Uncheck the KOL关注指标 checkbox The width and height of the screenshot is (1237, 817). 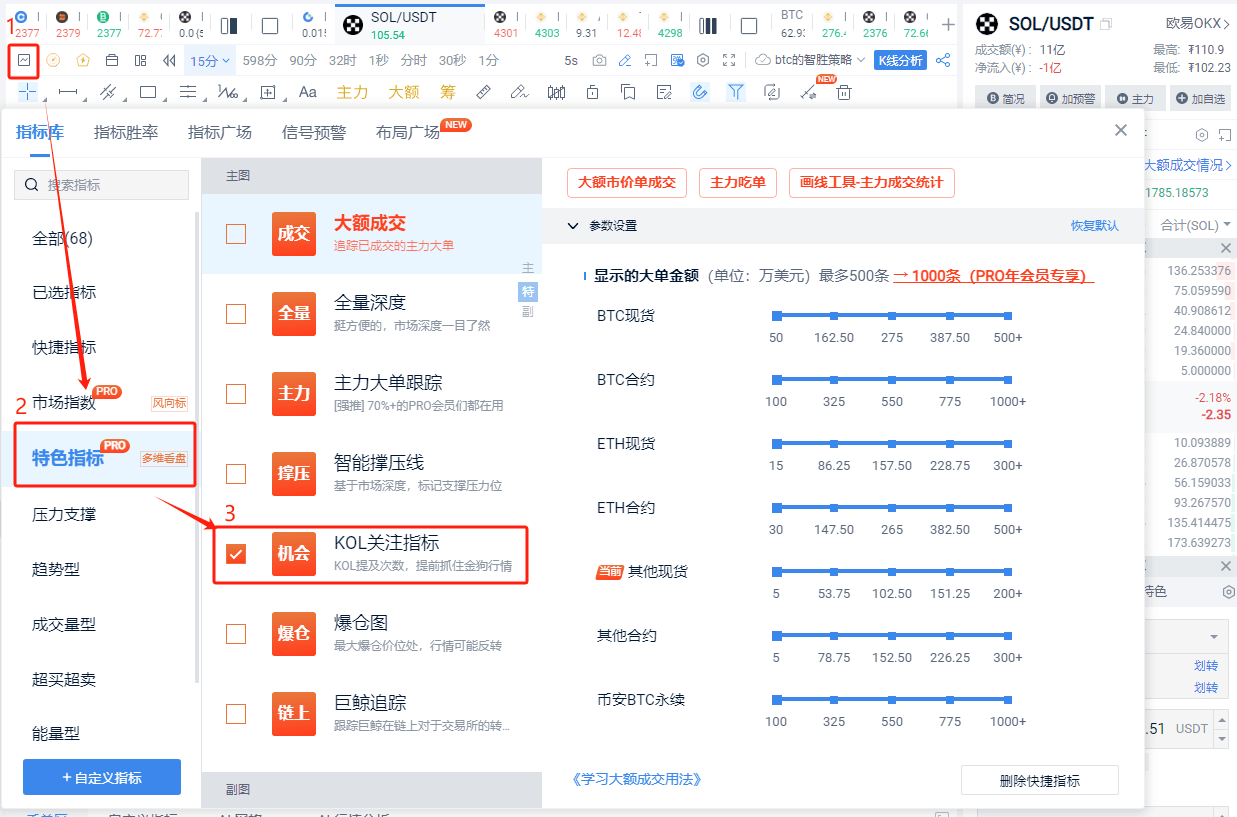pos(236,554)
